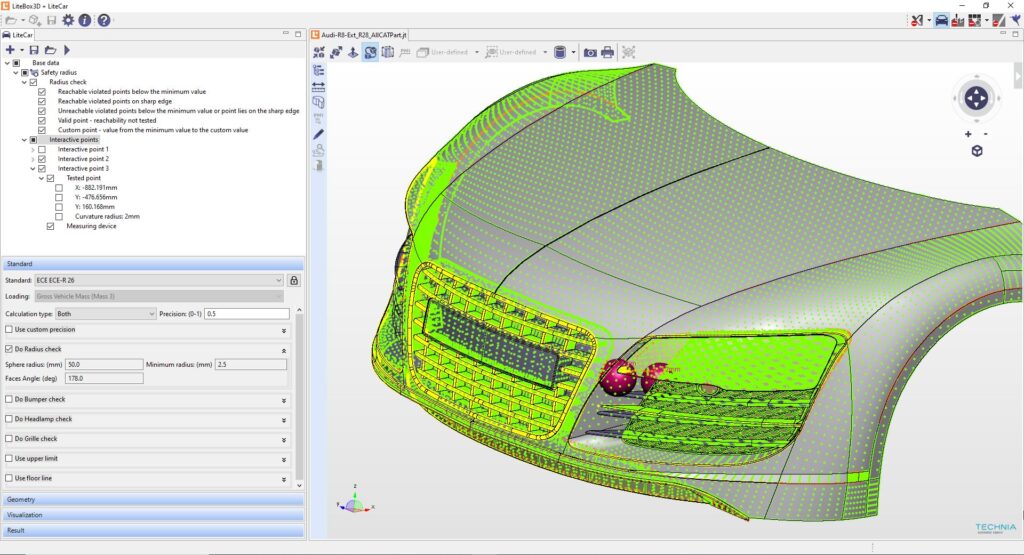Image resolution: width=1024 pixels, height=555 pixels.
Task: Click the fit-all view icon in viewer toolbar
Action: 319,52
